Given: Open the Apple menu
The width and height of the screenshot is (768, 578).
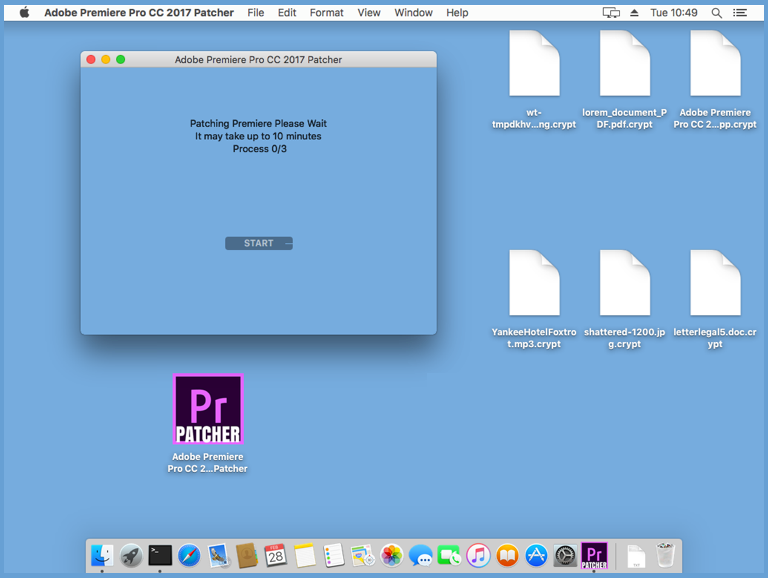Looking at the screenshot, I should pos(24,13).
